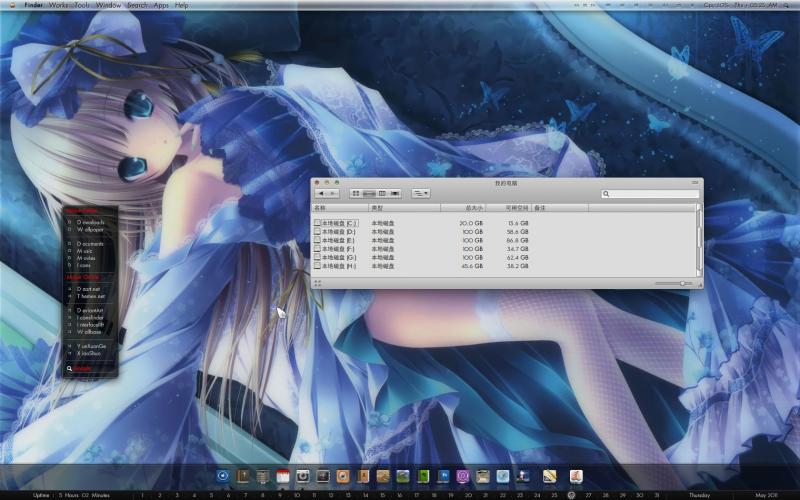Open Iconsfinder link in sidebar widget
Viewport: 800px width, 500px height.
tap(90, 317)
